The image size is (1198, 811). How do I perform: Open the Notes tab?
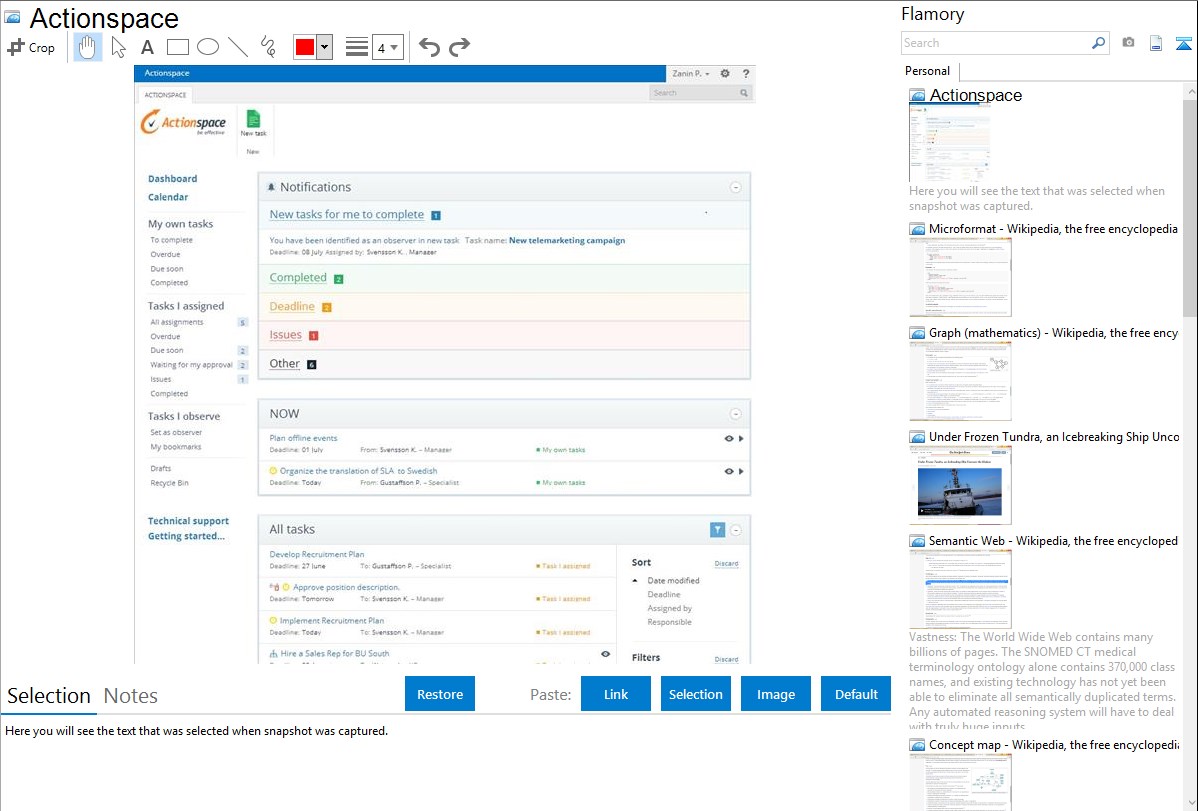[x=131, y=696]
